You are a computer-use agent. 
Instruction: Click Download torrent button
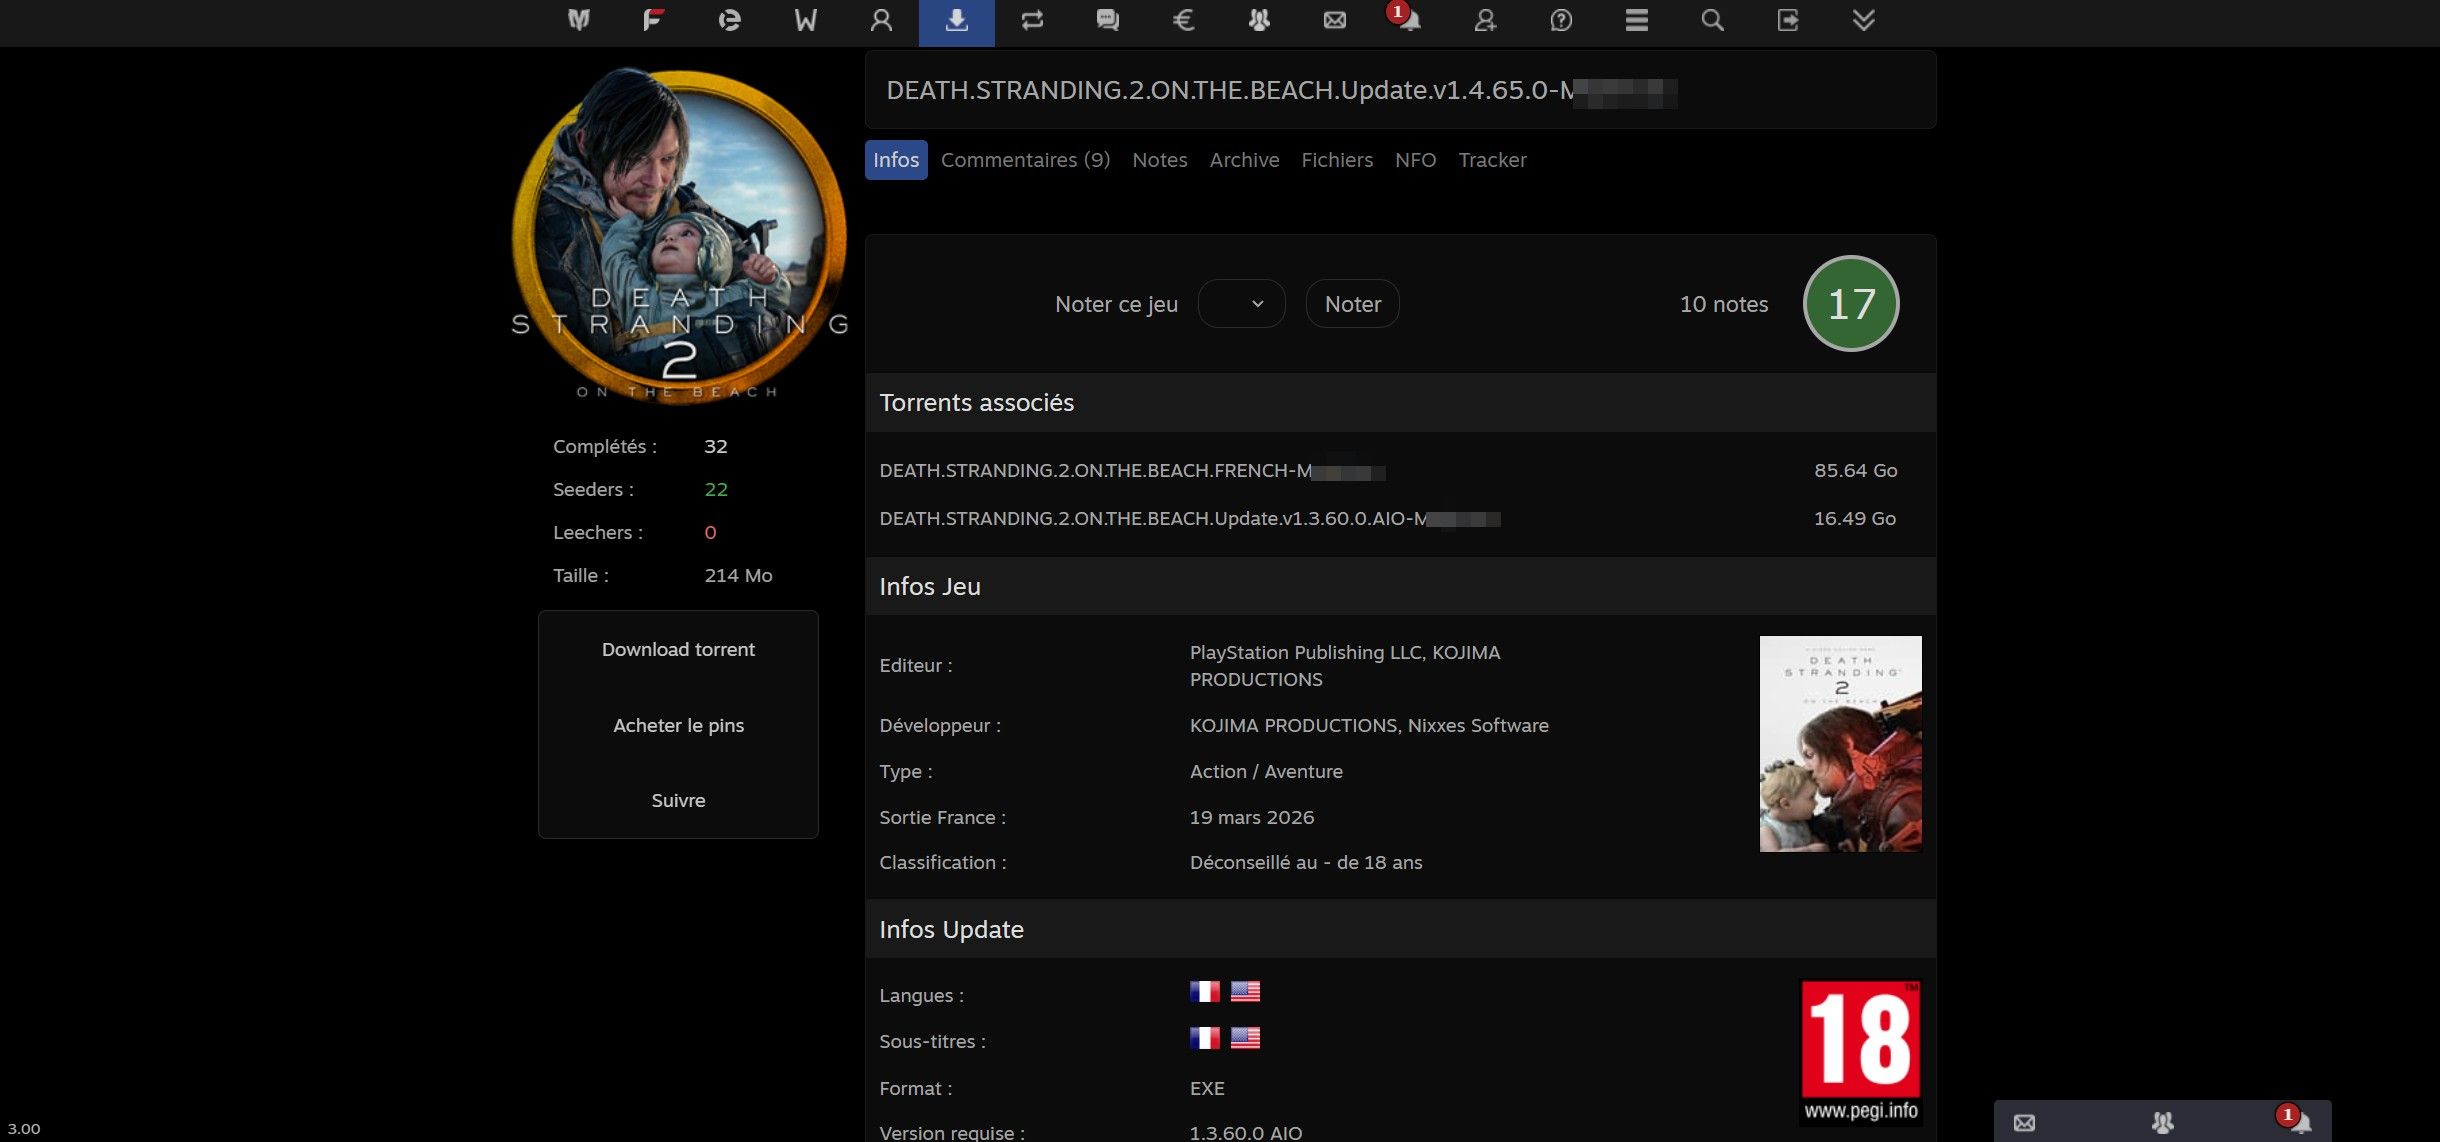click(x=678, y=649)
